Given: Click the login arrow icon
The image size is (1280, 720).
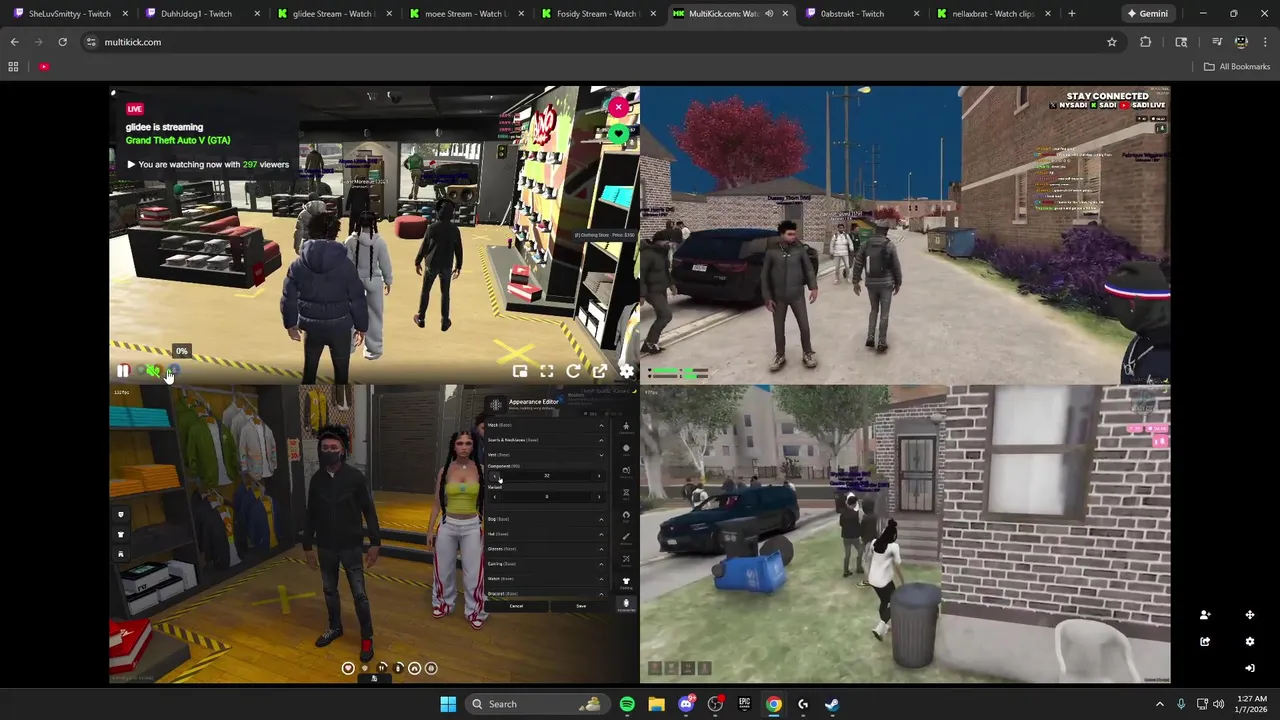Looking at the screenshot, I should tap(1249, 668).
